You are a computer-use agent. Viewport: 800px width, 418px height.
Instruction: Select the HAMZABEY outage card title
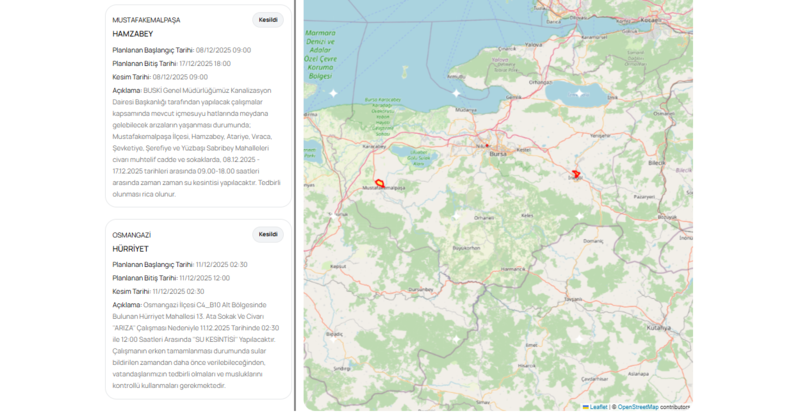pyautogui.click(x=133, y=34)
